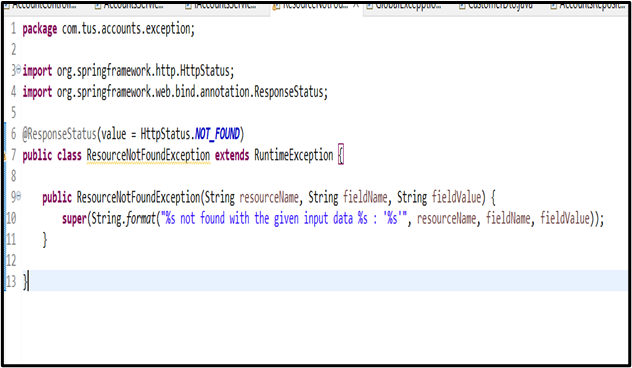Screen dimensions: 632x368
Task: Open the GlobalException editor tab
Action: point(404,6)
